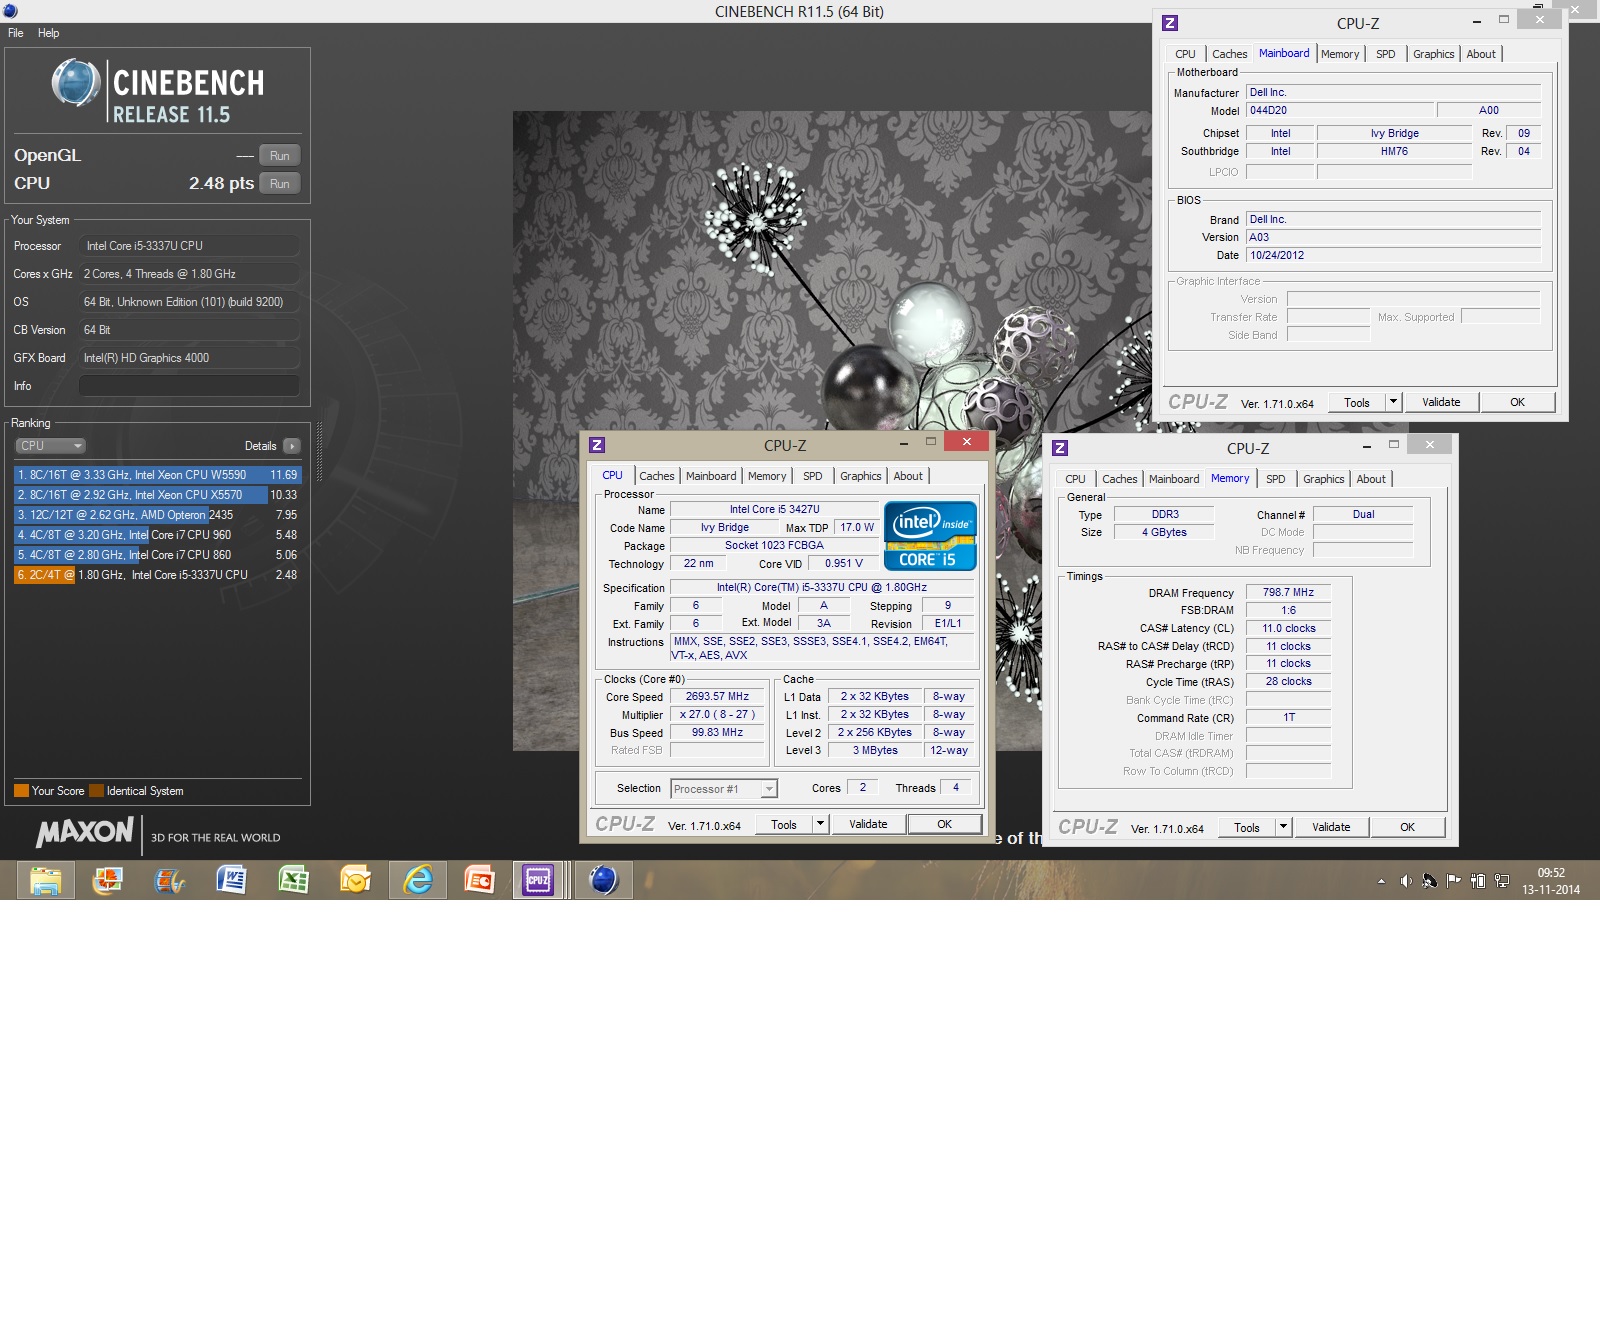Open Tools dropdown arrow in Mainboard CPU-Z window
1600x1344 pixels.
(x=1393, y=402)
